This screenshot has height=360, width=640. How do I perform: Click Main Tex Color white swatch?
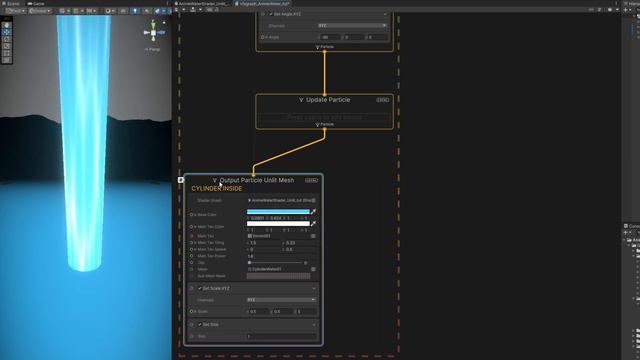(278, 224)
